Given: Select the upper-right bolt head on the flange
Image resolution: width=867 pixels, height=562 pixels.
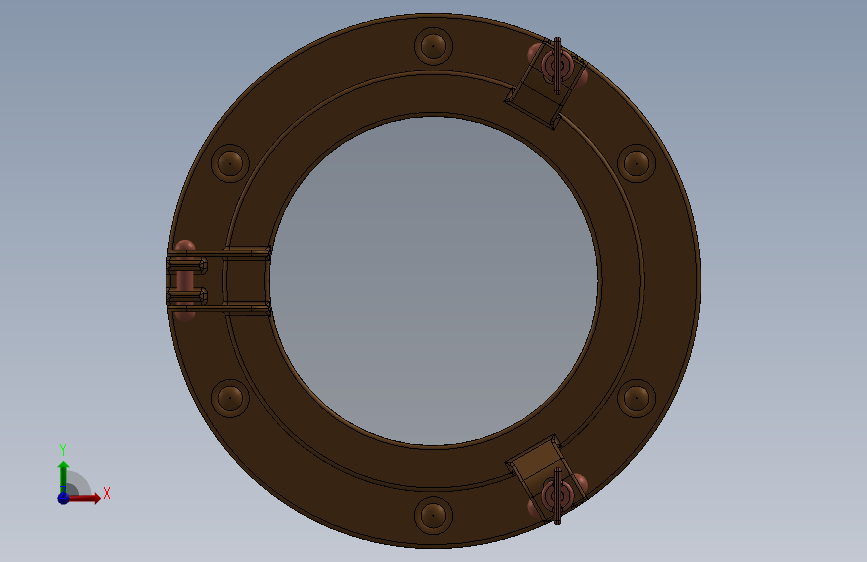Looking at the screenshot, I should point(636,163).
